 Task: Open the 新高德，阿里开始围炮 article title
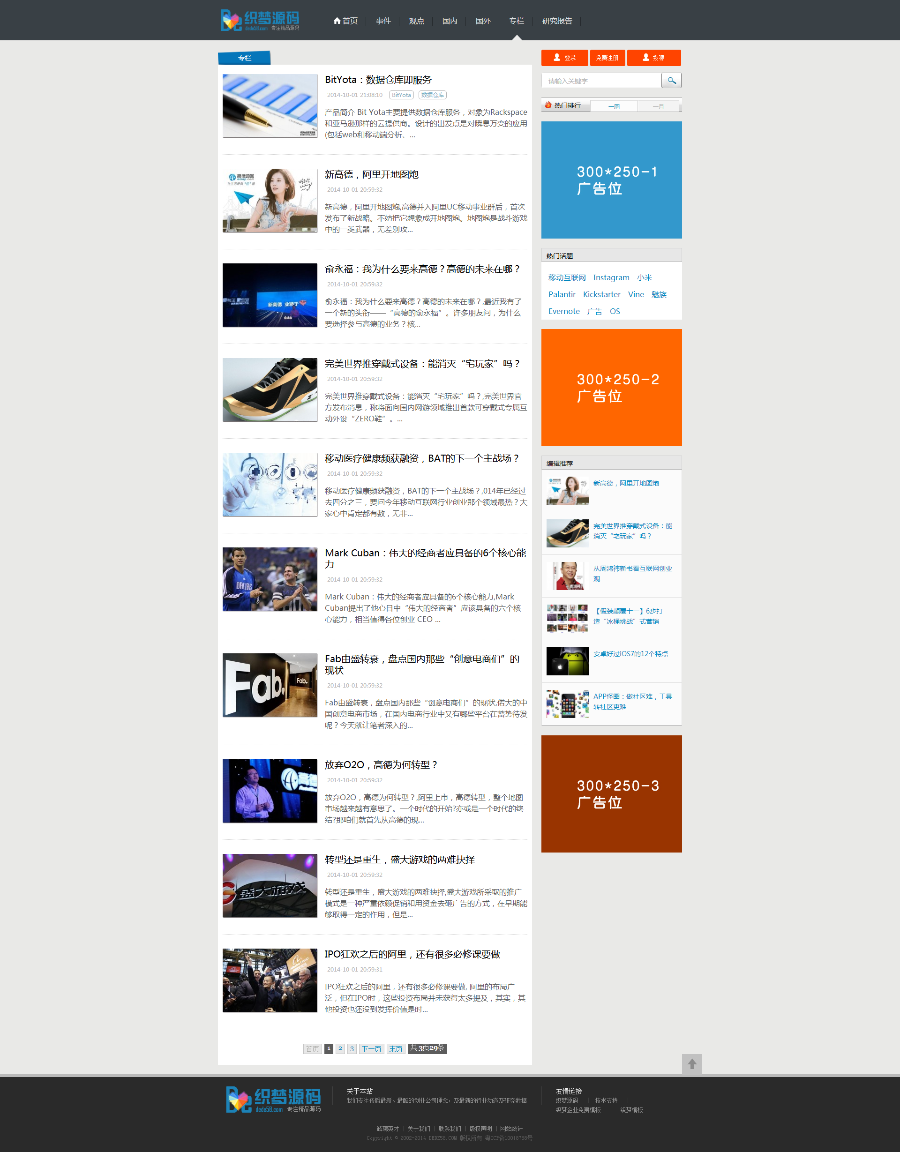coord(372,175)
